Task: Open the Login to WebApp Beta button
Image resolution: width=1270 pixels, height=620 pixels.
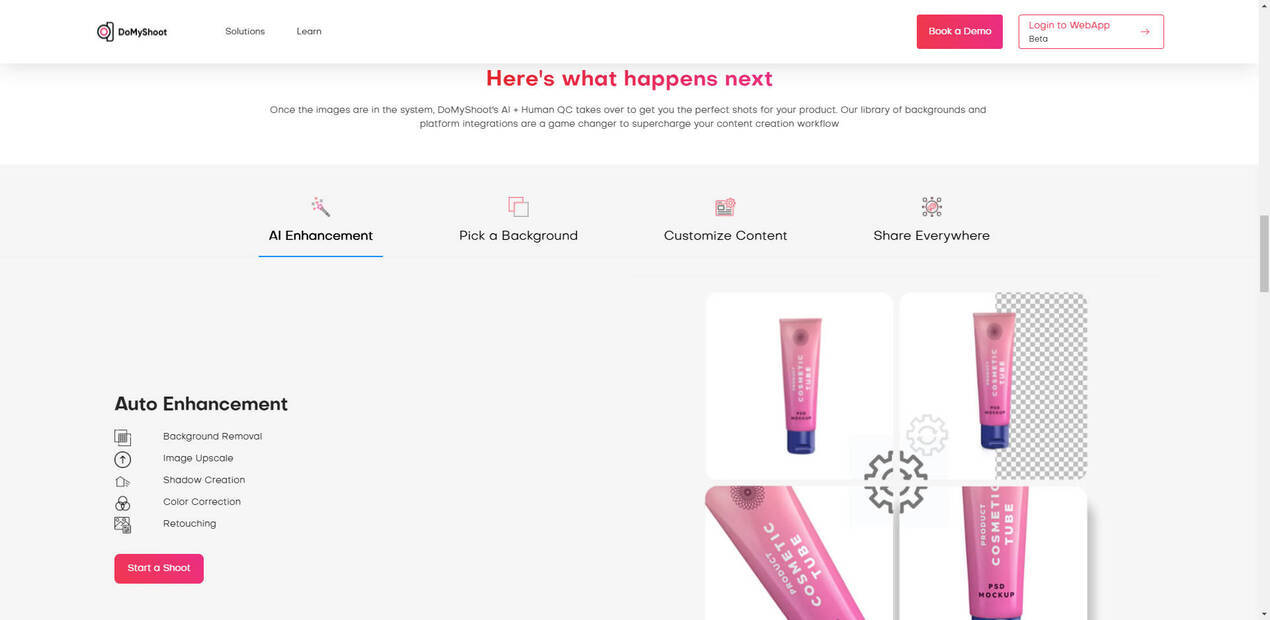Action: [1091, 32]
